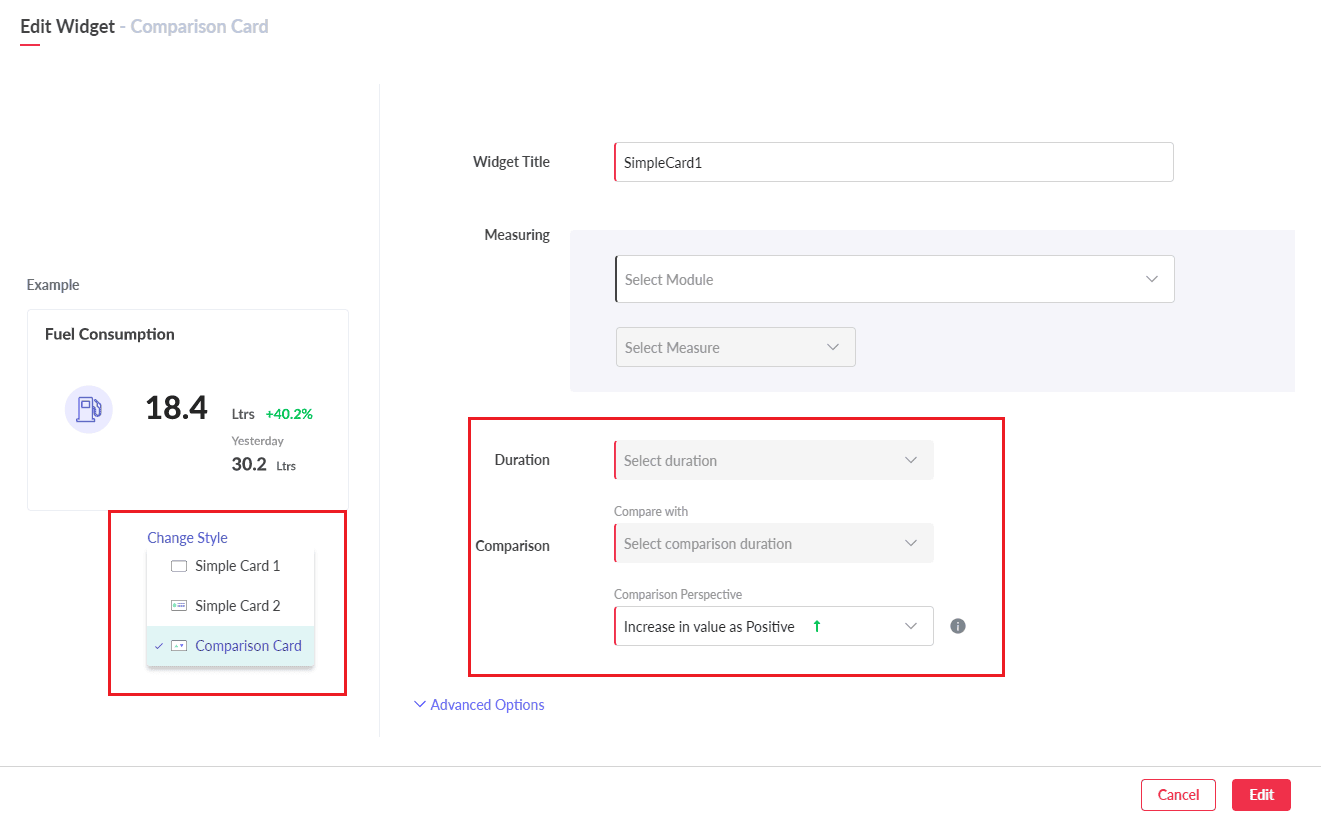Image resolution: width=1342 pixels, height=821 pixels.
Task: Click the info icon beside Comparison Perspective
Action: click(x=957, y=626)
